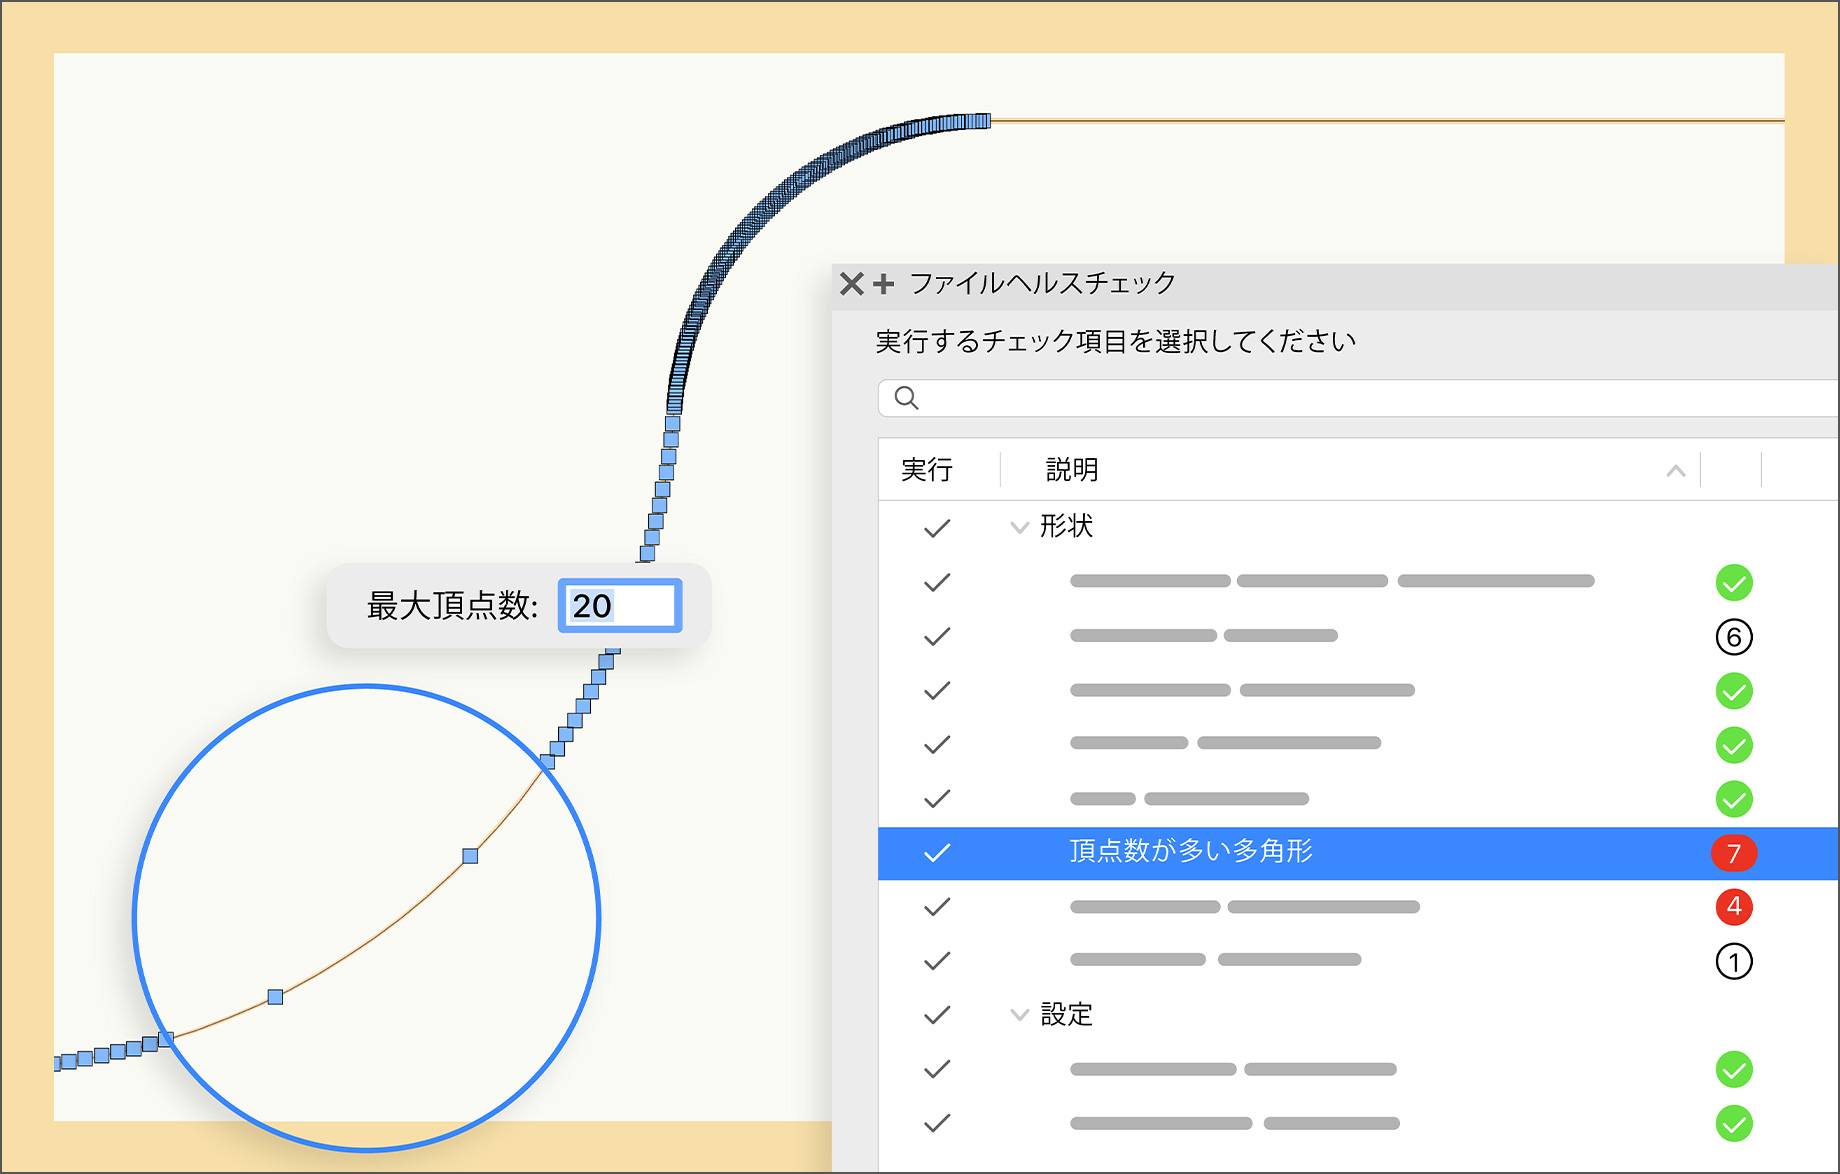The image size is (1840, 1174).
Task: Select the 頂点数が多い多角形 check item
Action: point(1190,852)
